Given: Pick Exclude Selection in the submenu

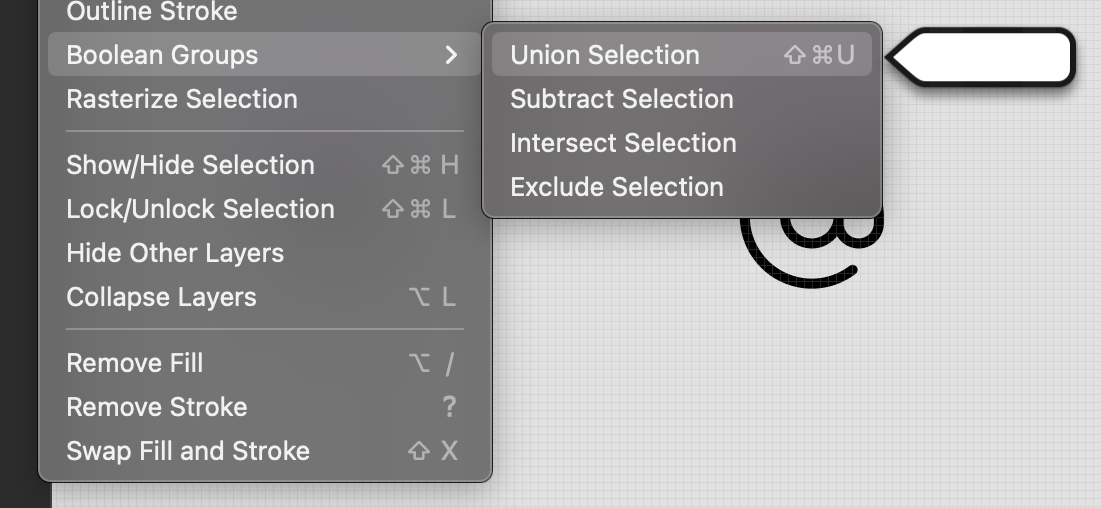Looking at the screenshot, I should click(x=616, y=187).
